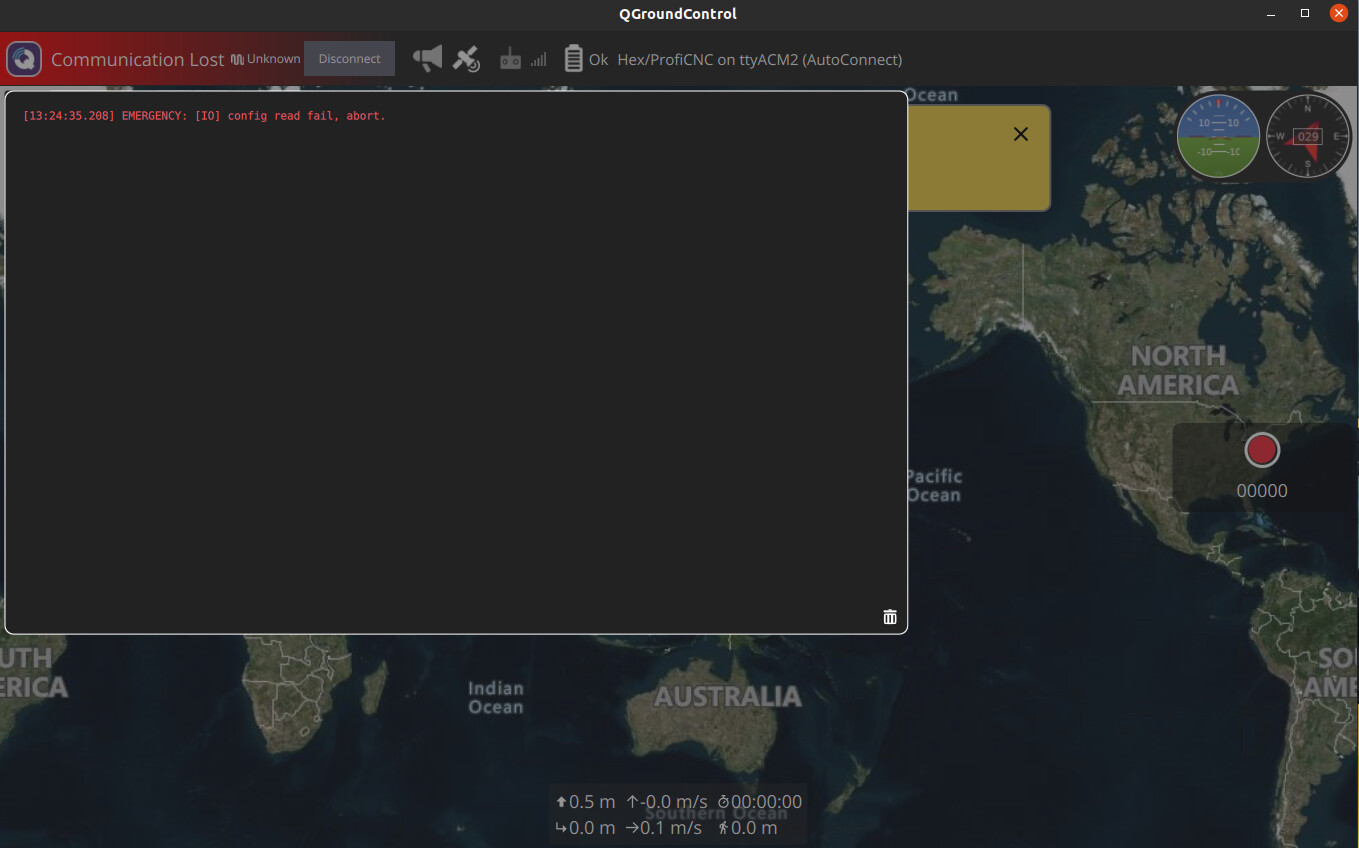
Task: Click the RC signal strength bars
Action: [539, 60]
